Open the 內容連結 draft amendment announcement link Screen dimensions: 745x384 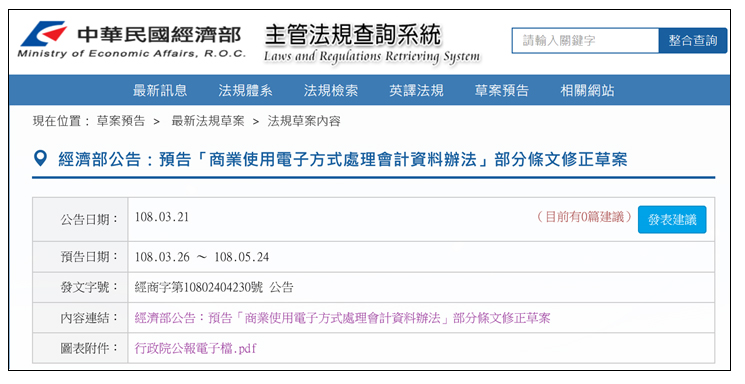[342, 318]
